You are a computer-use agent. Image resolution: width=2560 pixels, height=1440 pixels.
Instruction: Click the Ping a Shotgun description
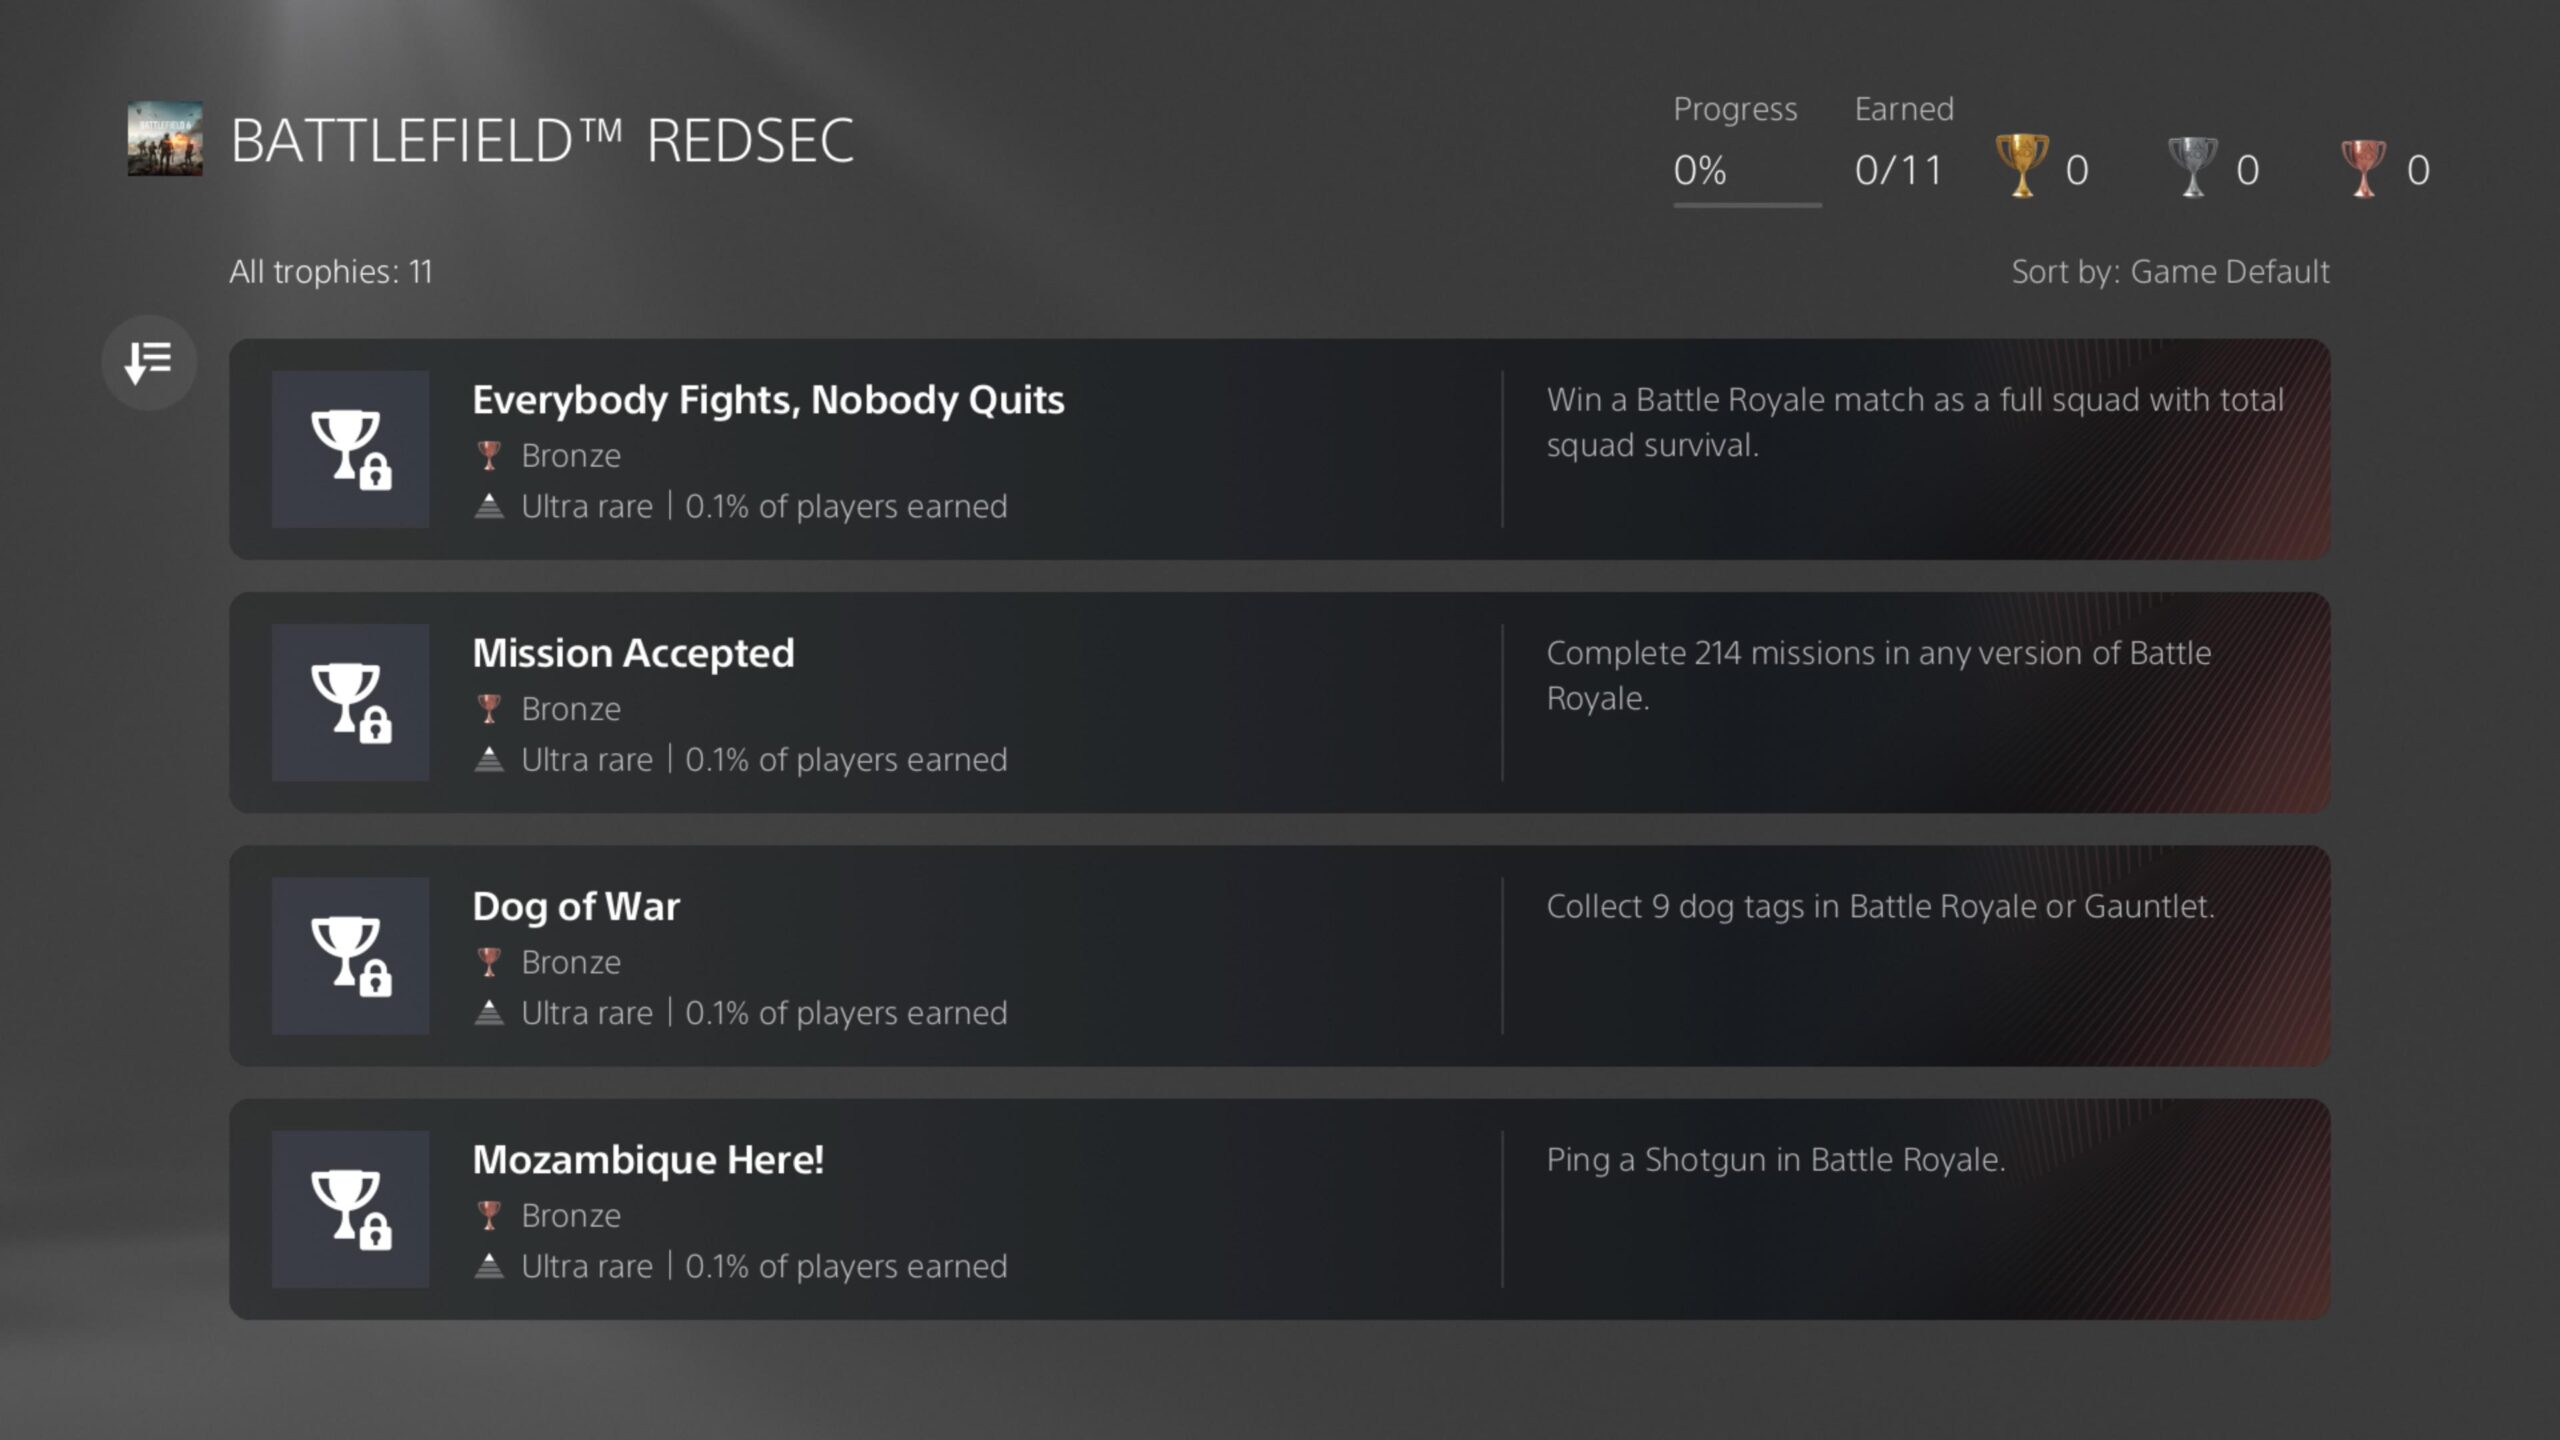pos(1776,1160)
